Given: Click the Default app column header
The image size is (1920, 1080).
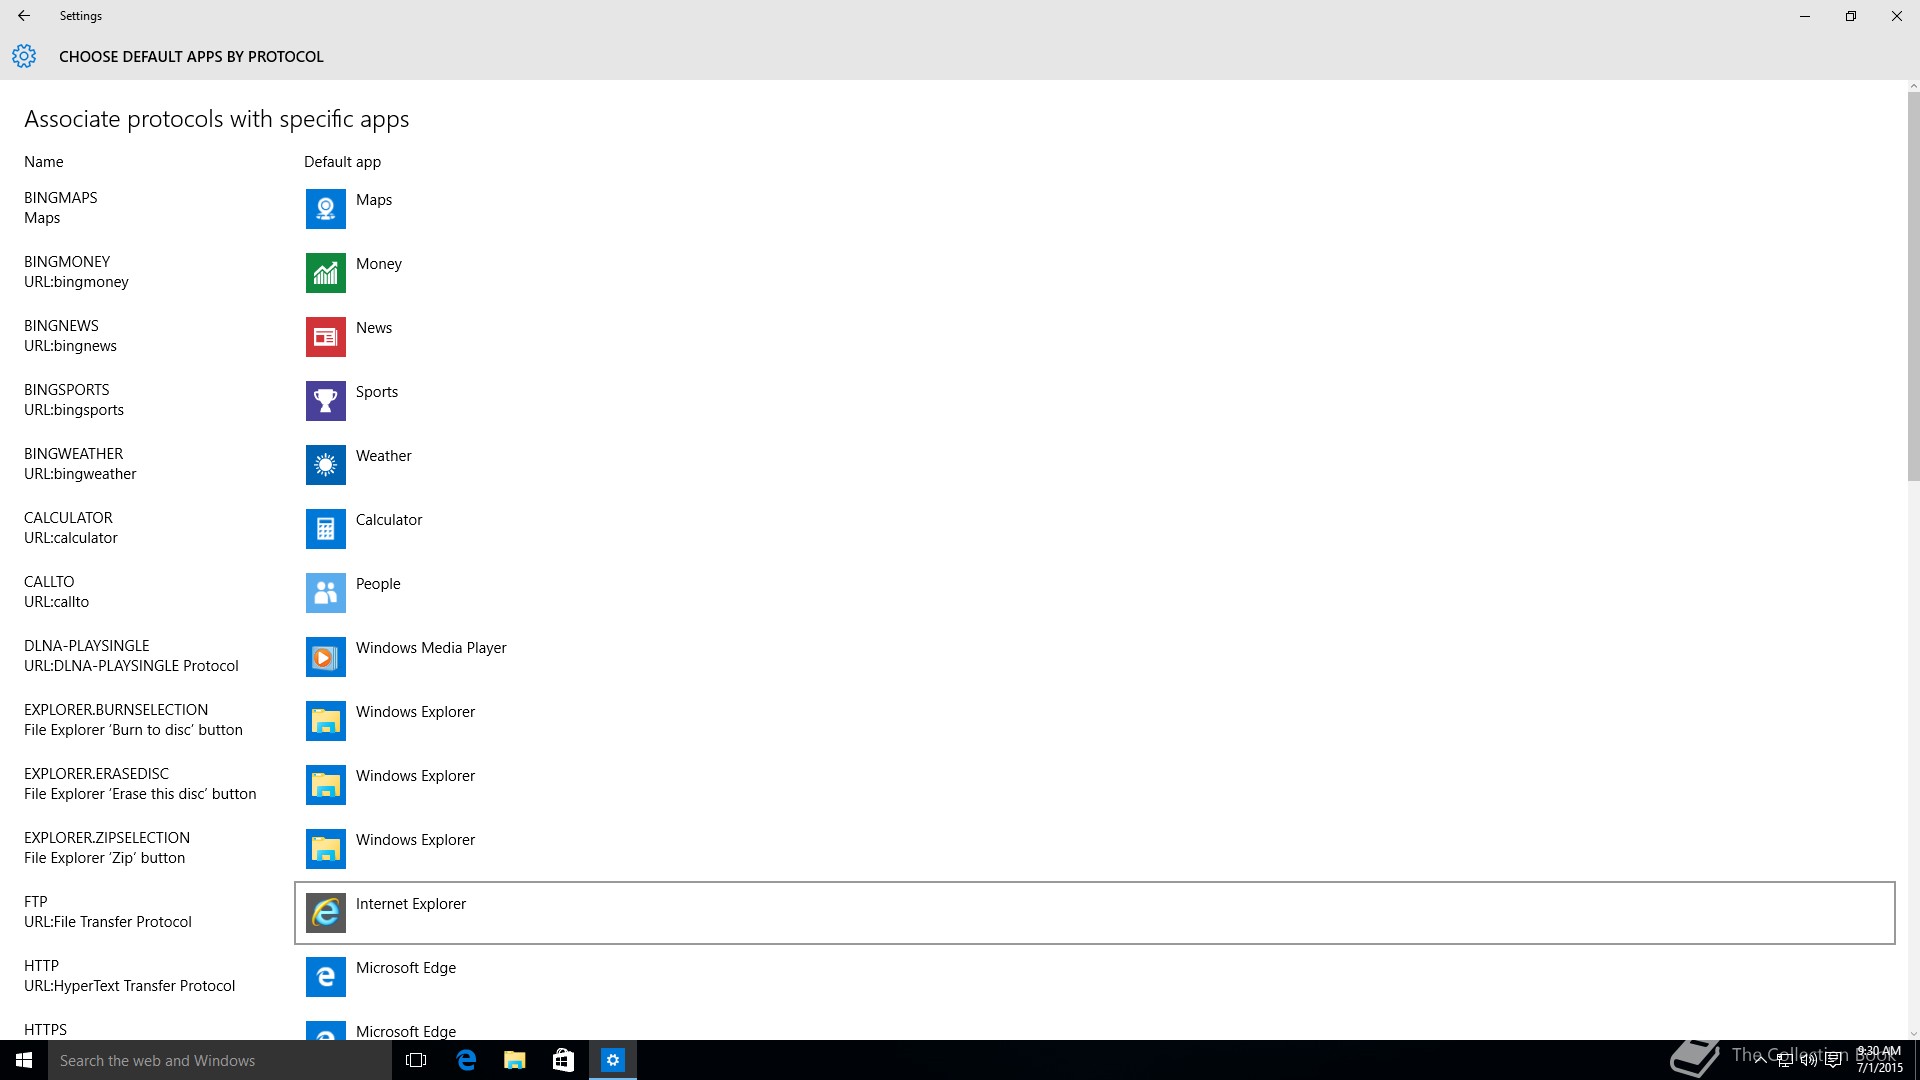Looking at the screenshot, I should pos(342,162).
